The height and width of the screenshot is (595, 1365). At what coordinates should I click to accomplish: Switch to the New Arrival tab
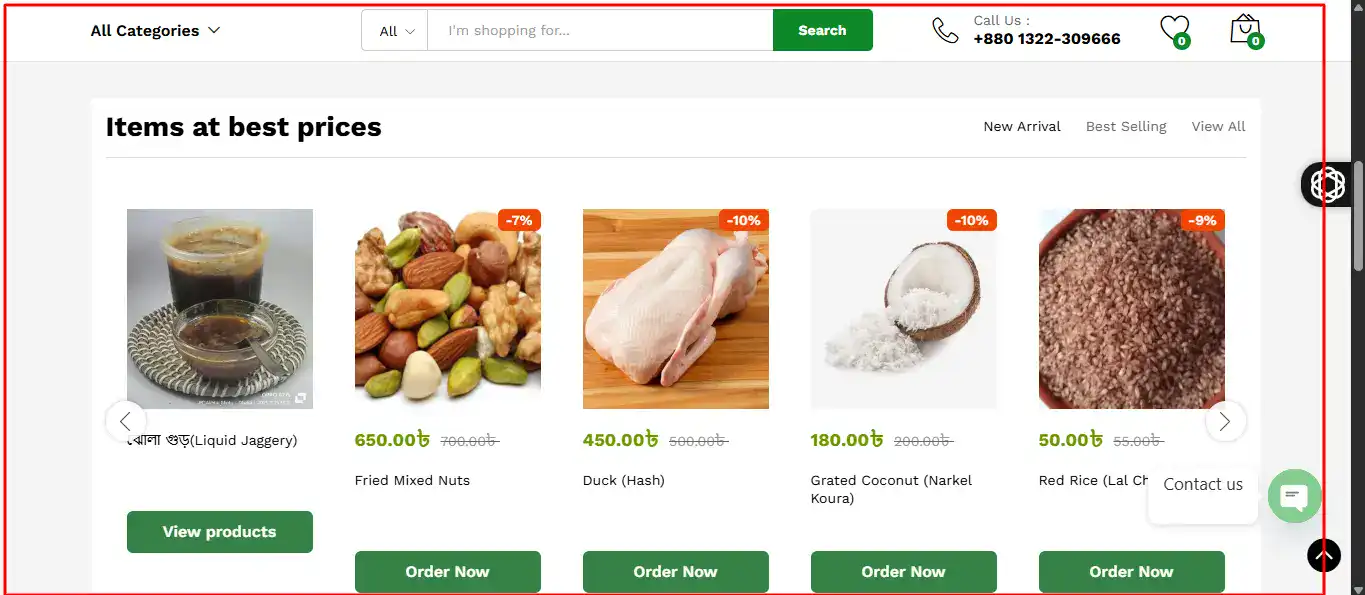pyautogui.click(x=1021, y=126)
